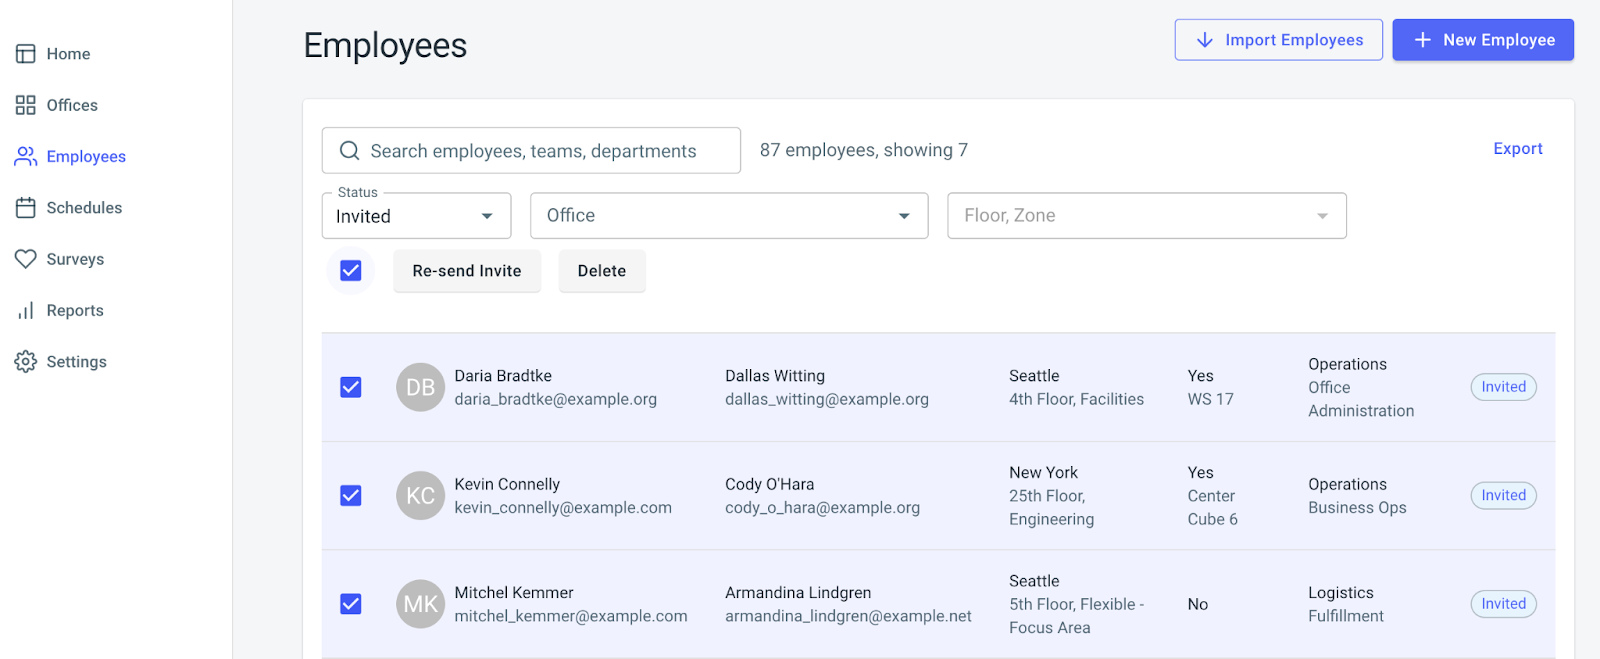Expand the Office filter dropdown
1600x659 pixels.
[728, 216]
